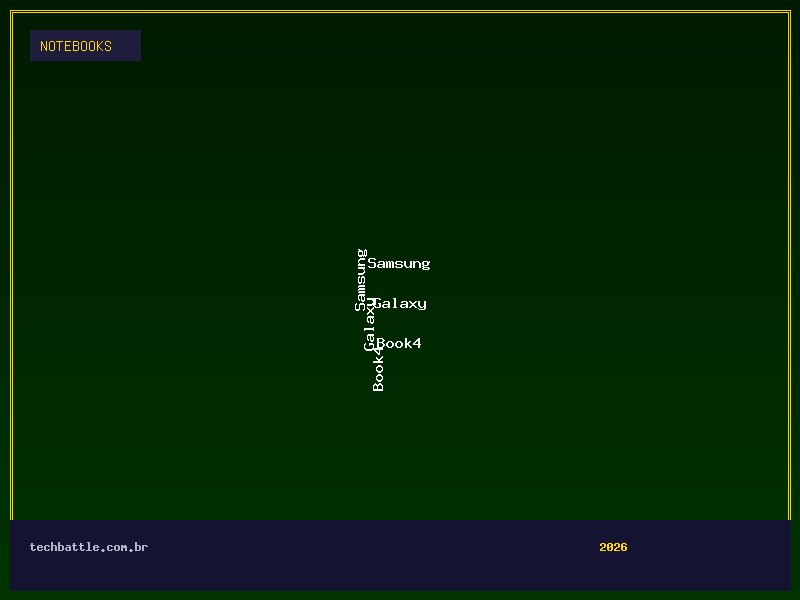800x600 pixels.
Task: Click the vertical rotated Samsung text
Action: [x=361, y=280]
